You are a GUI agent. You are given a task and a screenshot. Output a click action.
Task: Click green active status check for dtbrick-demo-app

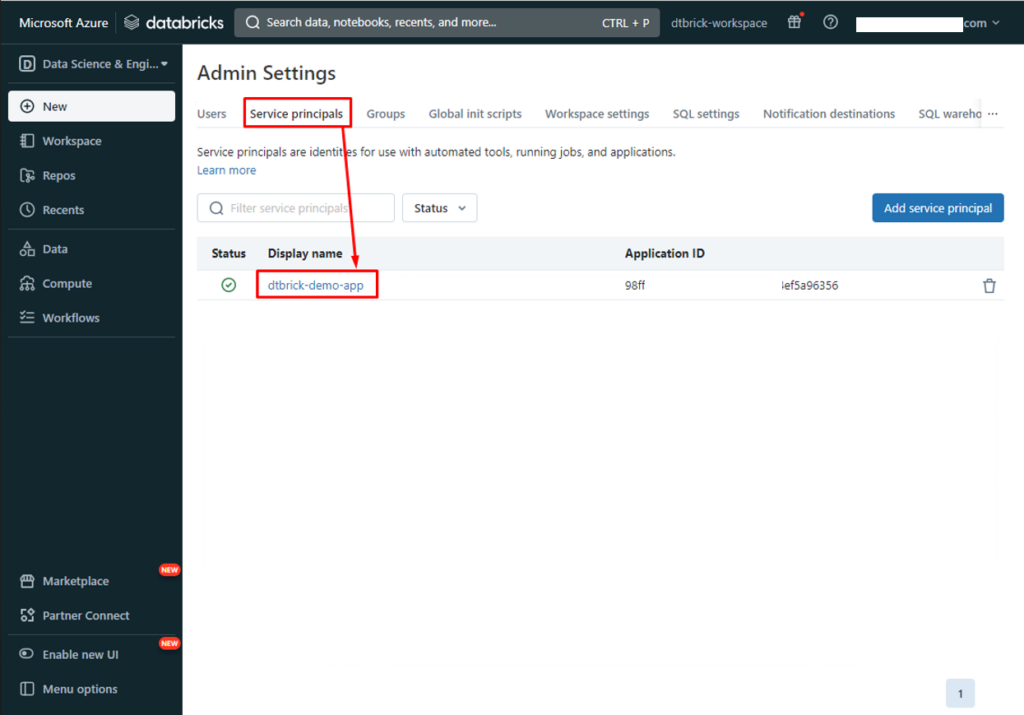point(229,285)
